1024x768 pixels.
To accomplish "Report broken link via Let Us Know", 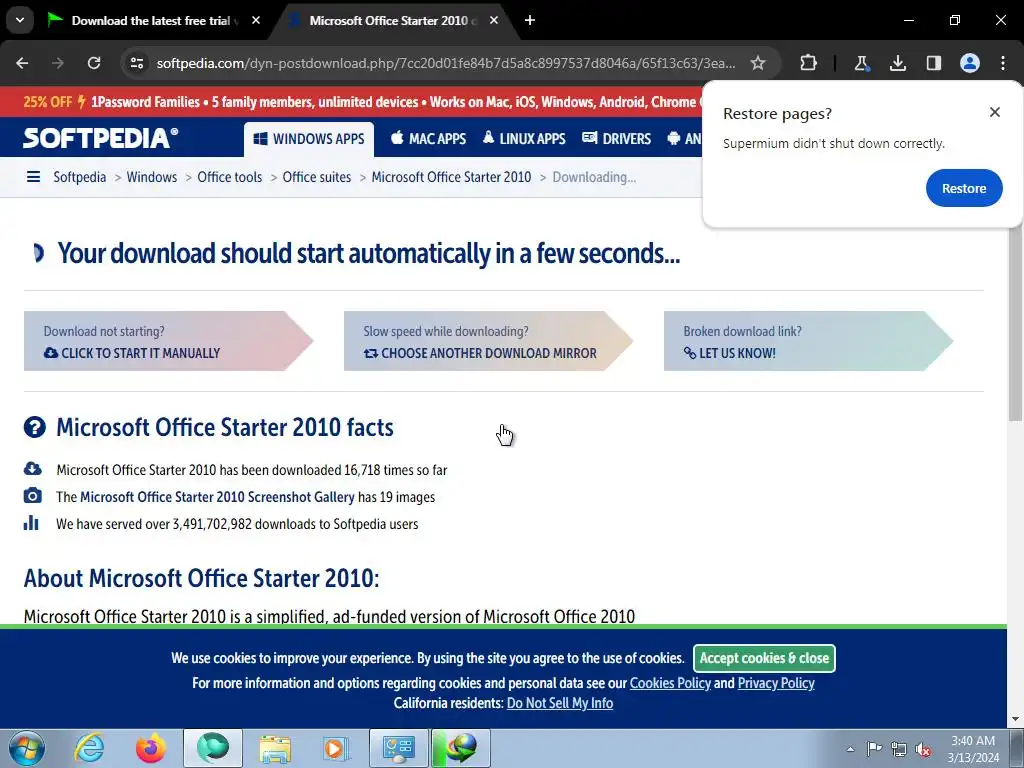I will [x=808, y=341].
